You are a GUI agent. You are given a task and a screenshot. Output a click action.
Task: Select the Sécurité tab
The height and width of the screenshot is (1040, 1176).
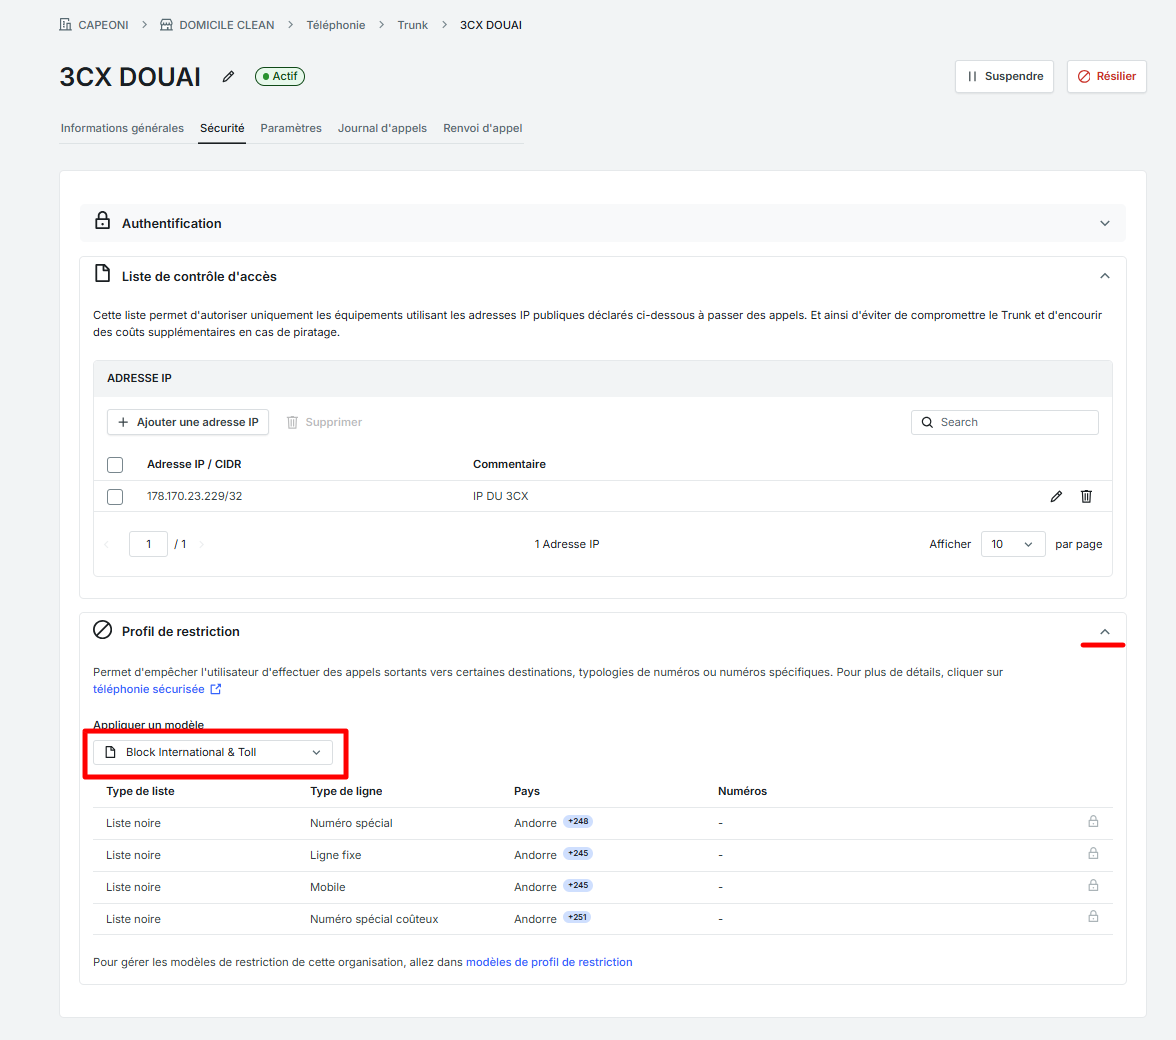point(222,128)
